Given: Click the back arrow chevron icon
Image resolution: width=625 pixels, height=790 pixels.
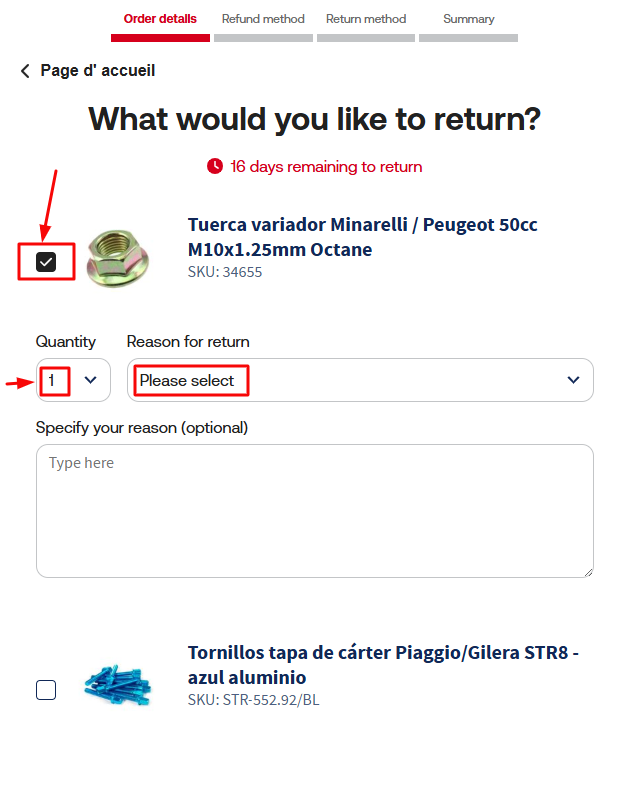Looking at the screenshot, I should [x=25, y=71].
